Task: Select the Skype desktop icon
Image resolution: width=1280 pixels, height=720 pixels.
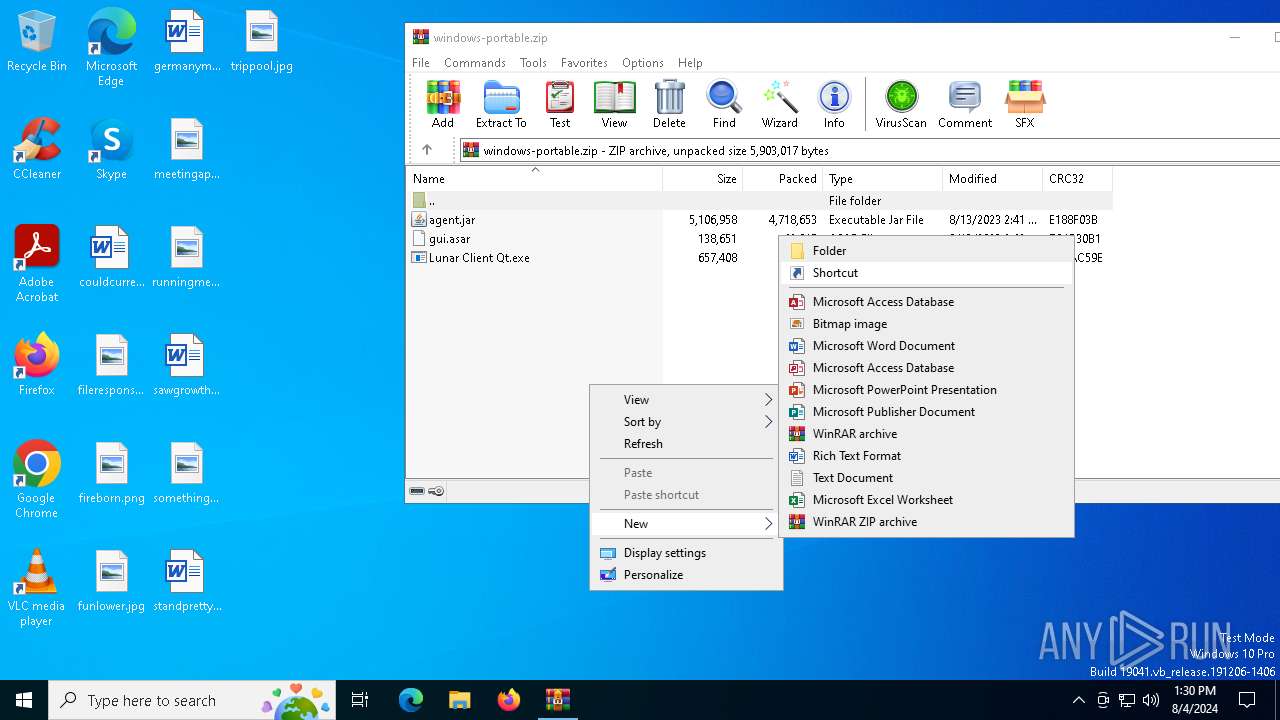Action: click(111, 150)
